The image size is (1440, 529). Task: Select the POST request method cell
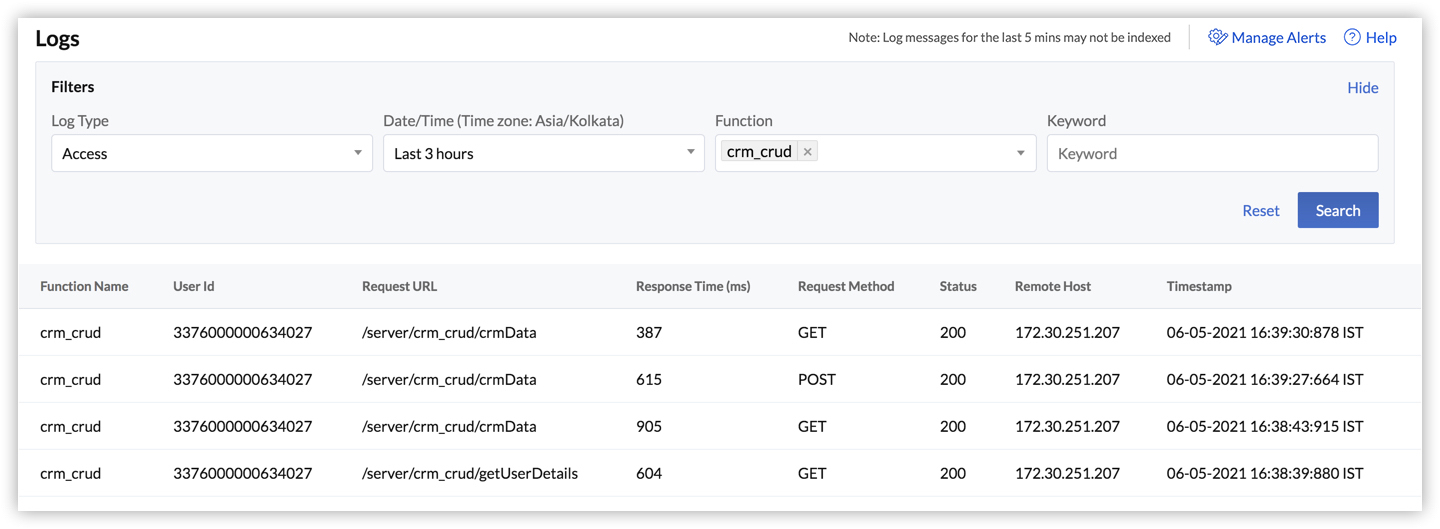(x=817, y=379)
